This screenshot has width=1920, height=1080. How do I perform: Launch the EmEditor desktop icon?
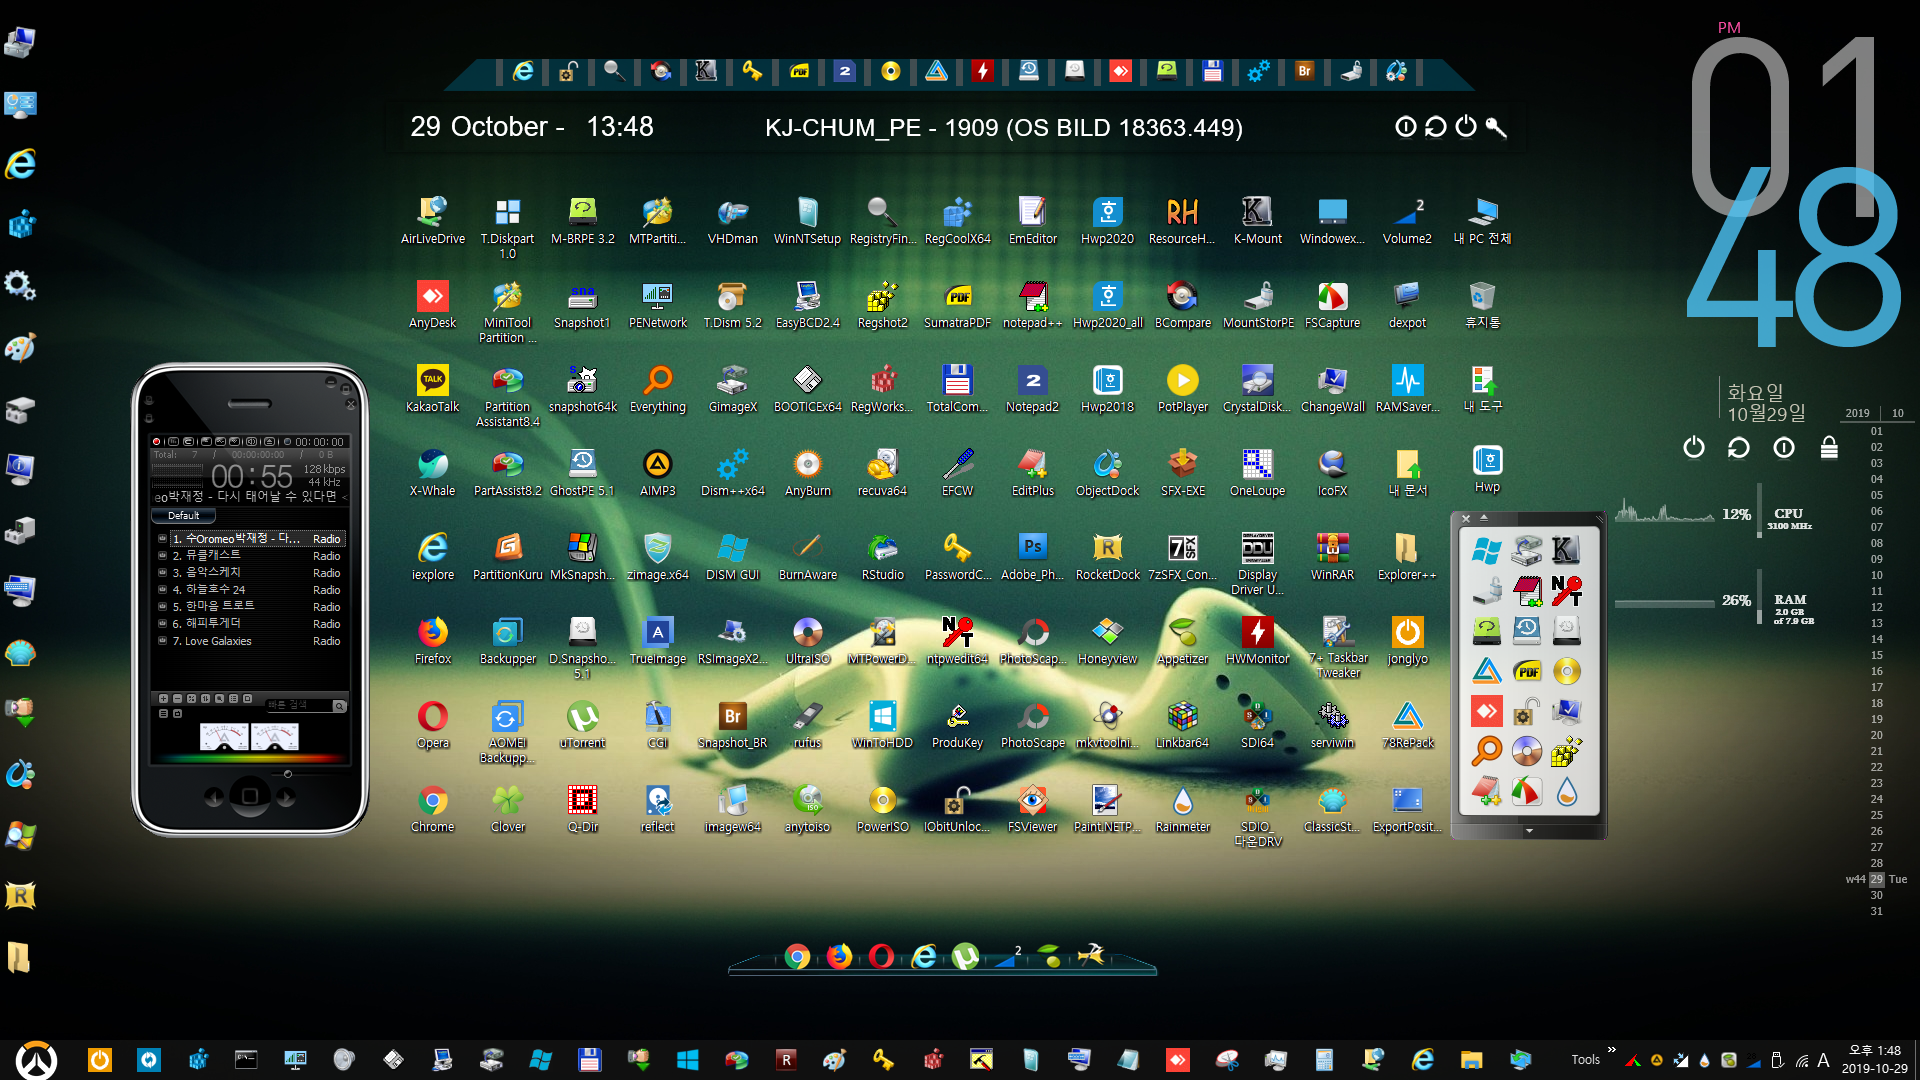[x=1032, y=221]
